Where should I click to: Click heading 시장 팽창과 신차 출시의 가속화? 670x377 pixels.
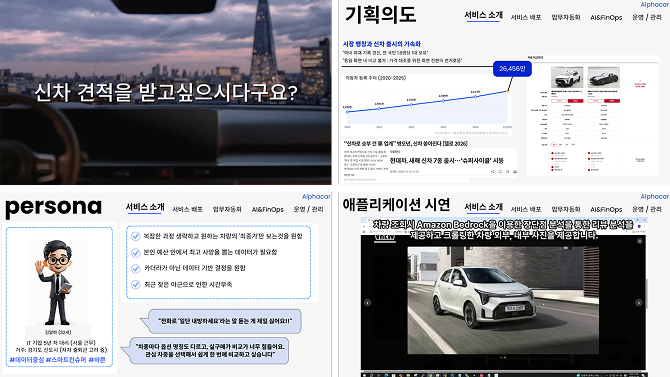click(382, 44)
